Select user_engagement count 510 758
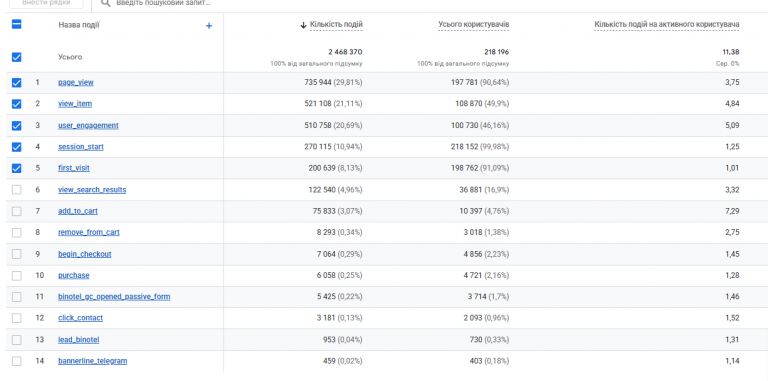768x381 pixels. 318,125
